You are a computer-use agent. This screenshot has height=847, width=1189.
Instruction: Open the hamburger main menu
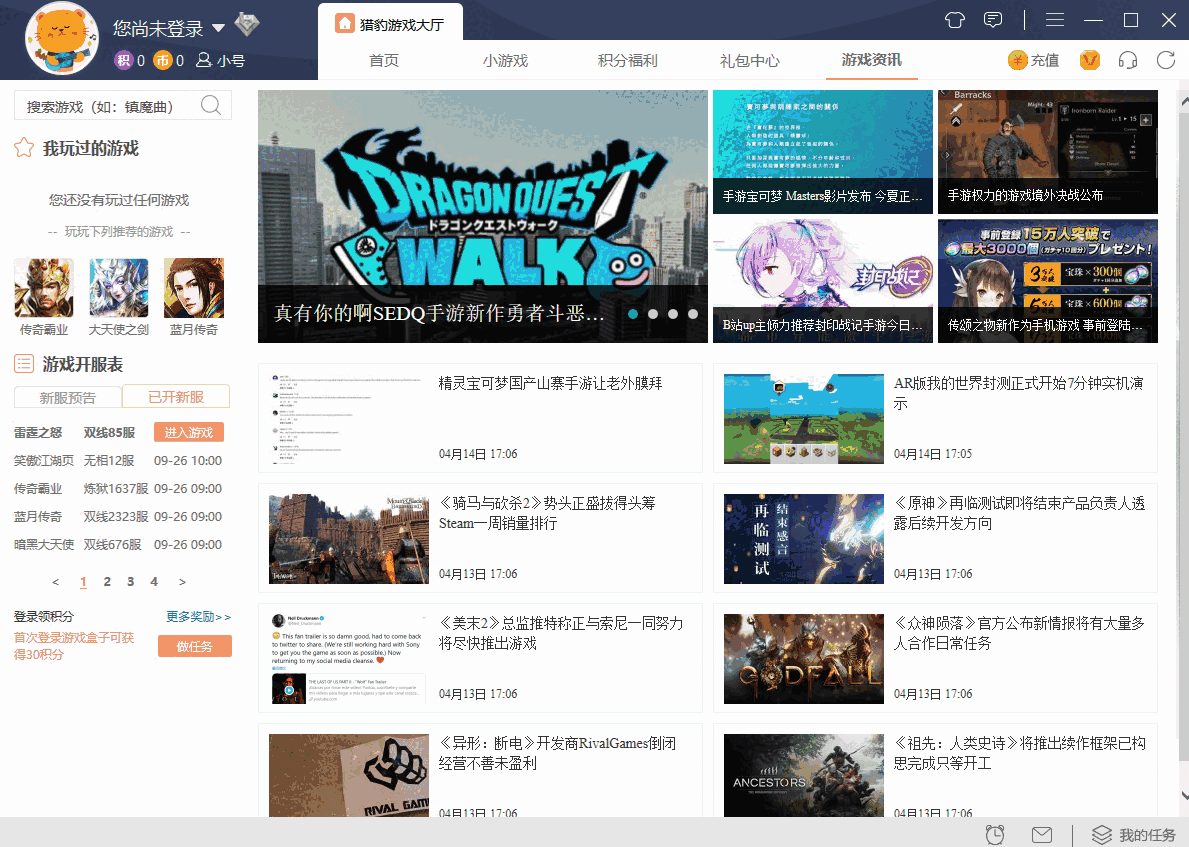[1055, 20]
